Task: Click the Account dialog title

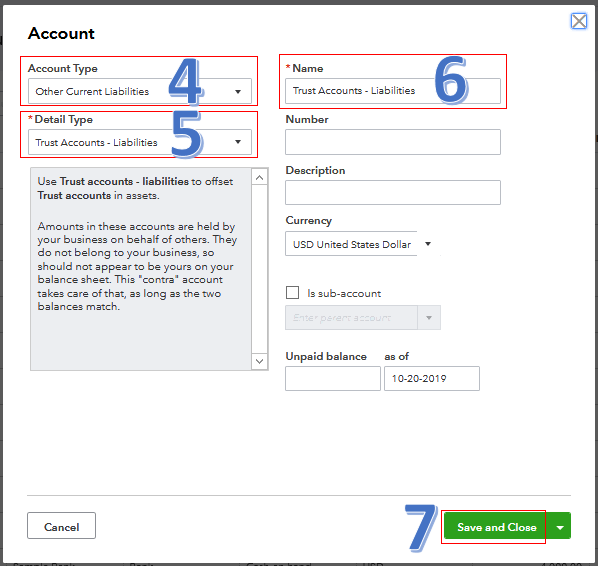Action: tap(61, 33)
